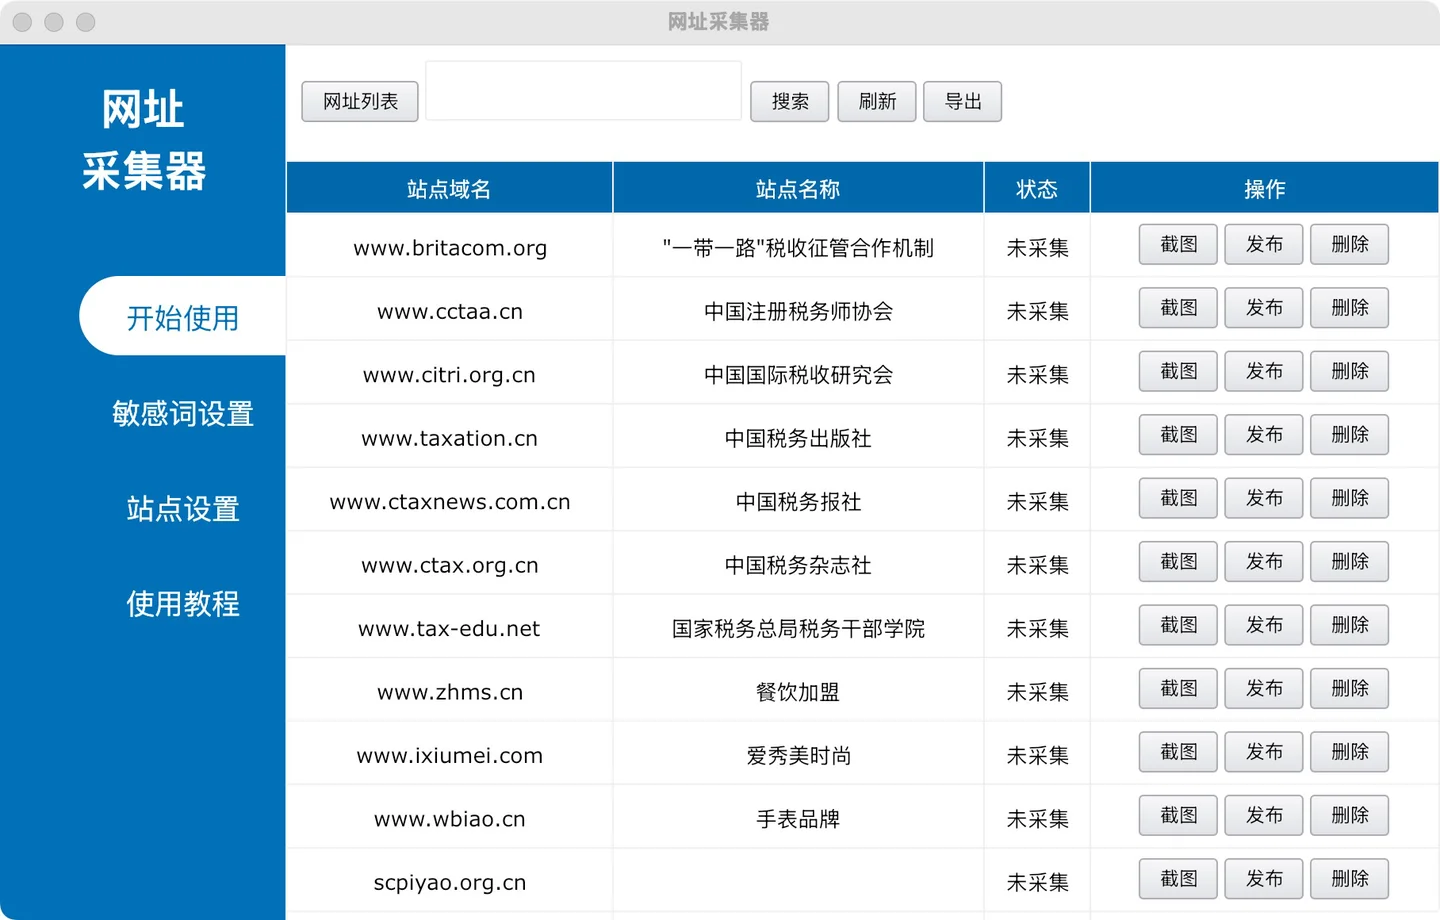Click 截图 for 中国税务出版社 row
Image resolution: width=1440 pixels, height=920 pixels.
pyautogui.click(x=1178, y=435)
